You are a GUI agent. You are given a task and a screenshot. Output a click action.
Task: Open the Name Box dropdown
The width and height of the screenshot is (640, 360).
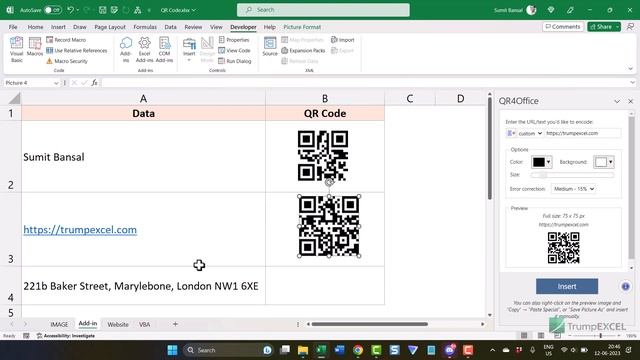(56, 83)
